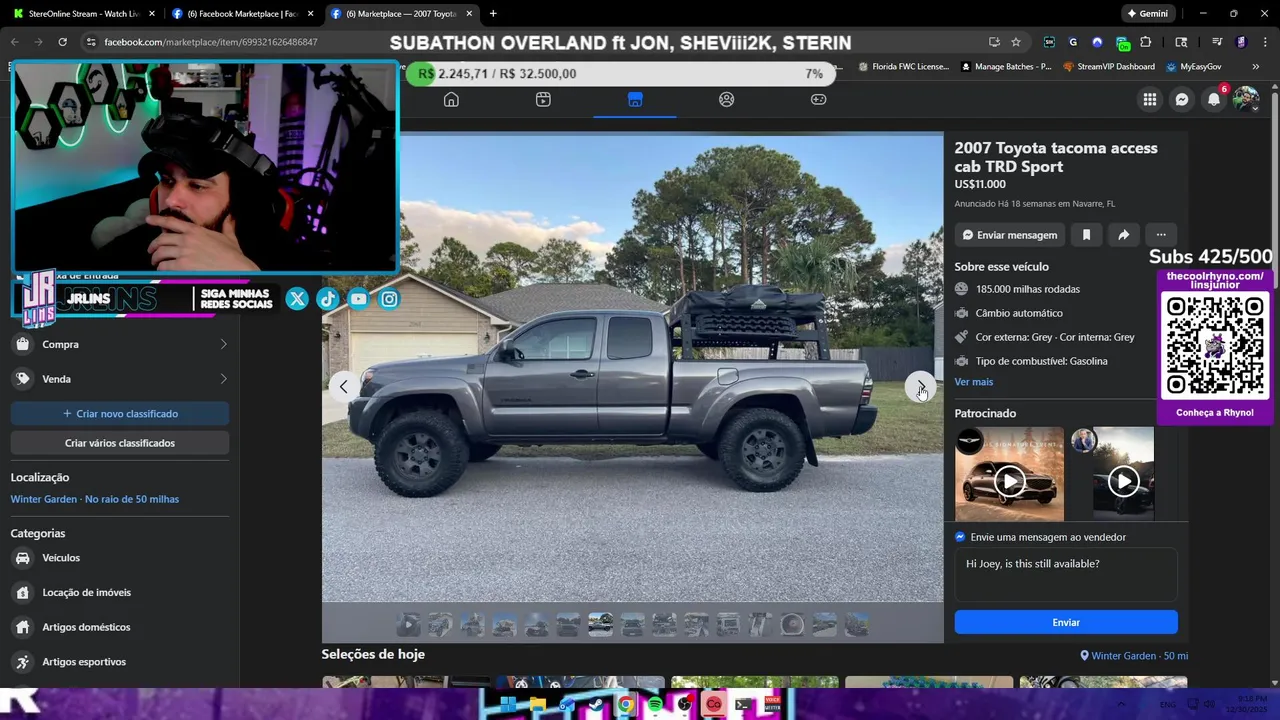This screenshot has height=720, width=1280.
Task: Click the blue Enviar button
Action: pos(1066,622)
